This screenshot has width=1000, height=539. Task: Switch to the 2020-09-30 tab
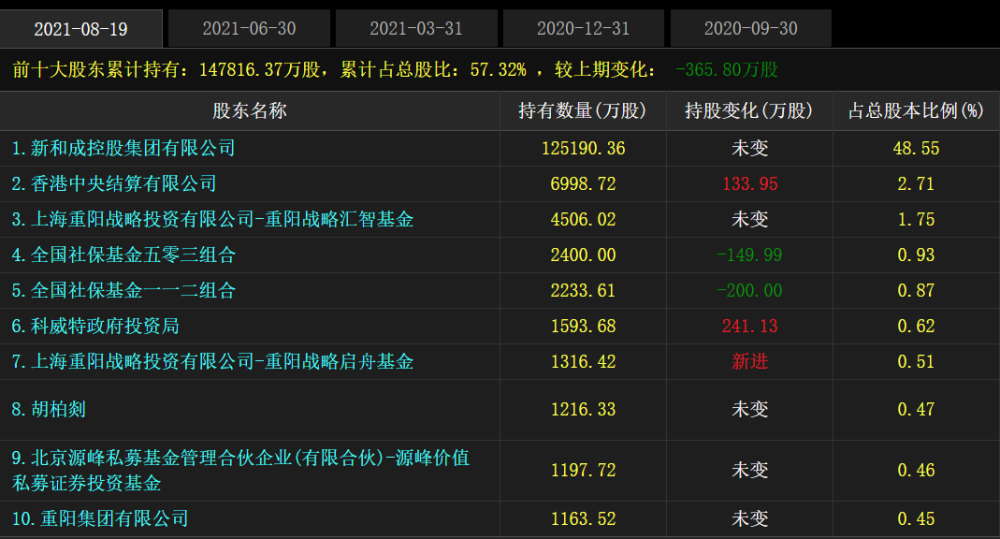751,29
